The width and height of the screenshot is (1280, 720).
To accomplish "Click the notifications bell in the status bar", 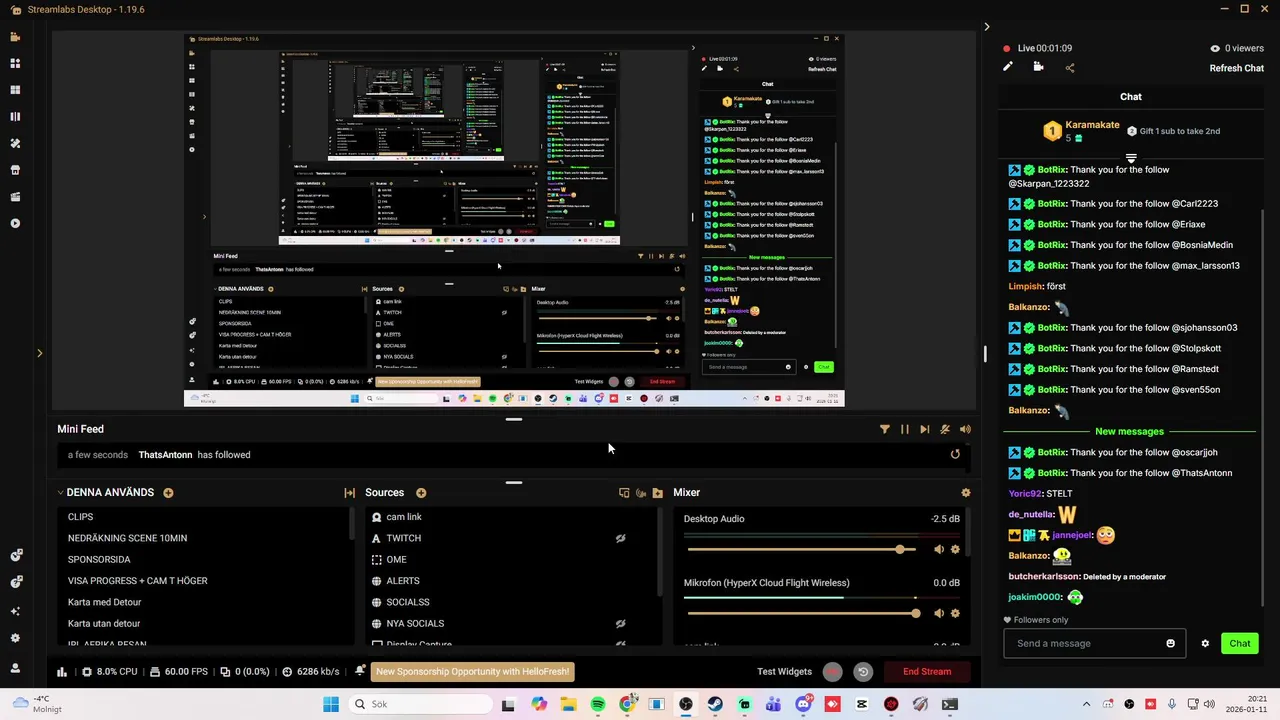I will tap(360, 671).
